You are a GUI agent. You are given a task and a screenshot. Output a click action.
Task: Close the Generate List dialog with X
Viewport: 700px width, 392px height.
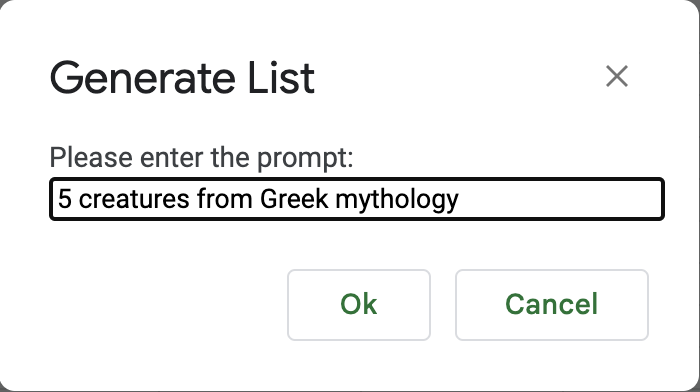click(617, 76)
